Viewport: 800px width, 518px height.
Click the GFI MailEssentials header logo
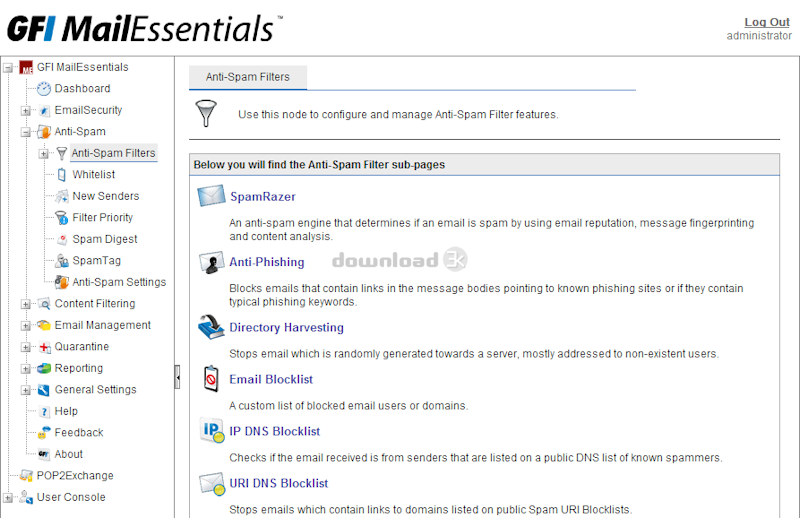[x=144, y=29]
